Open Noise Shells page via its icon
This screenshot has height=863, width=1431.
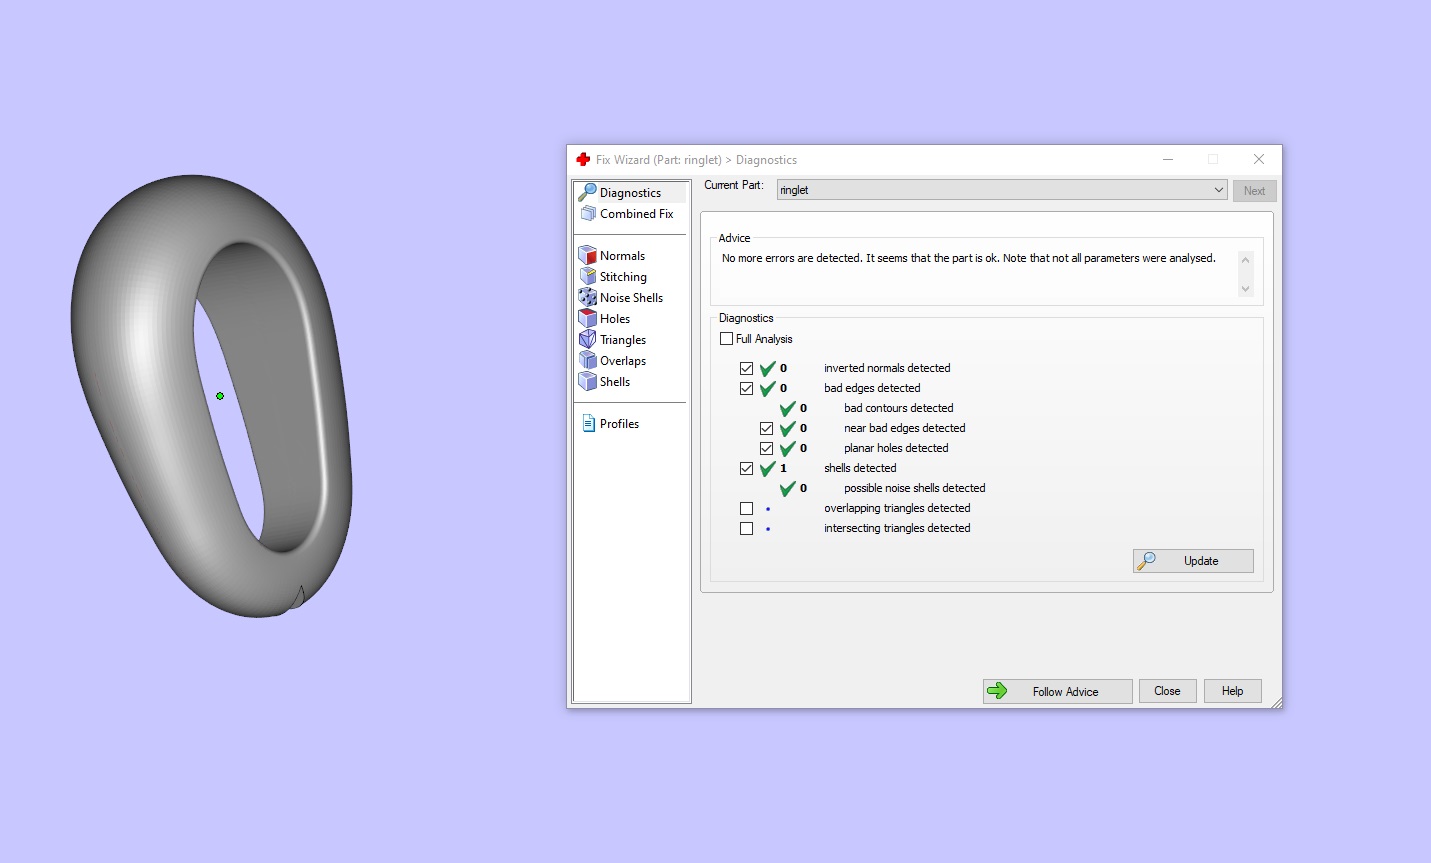[588, 297]
